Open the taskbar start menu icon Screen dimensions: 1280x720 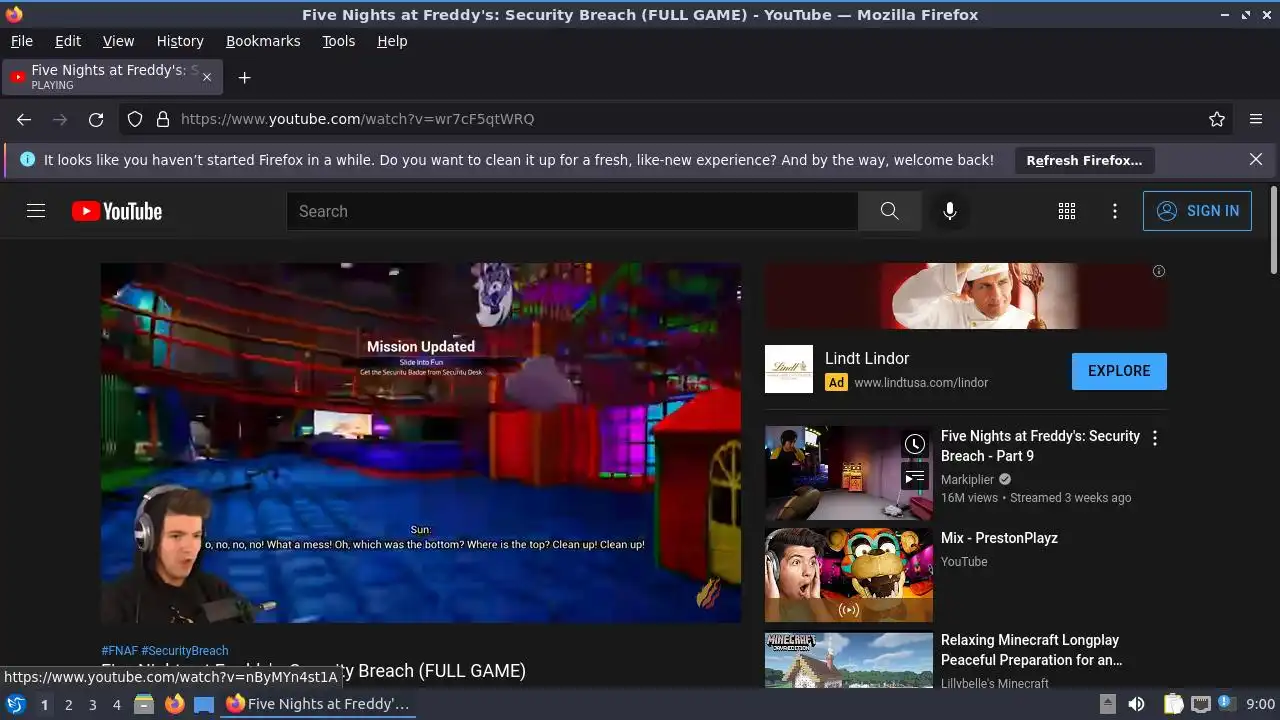(x=16, y=704)
